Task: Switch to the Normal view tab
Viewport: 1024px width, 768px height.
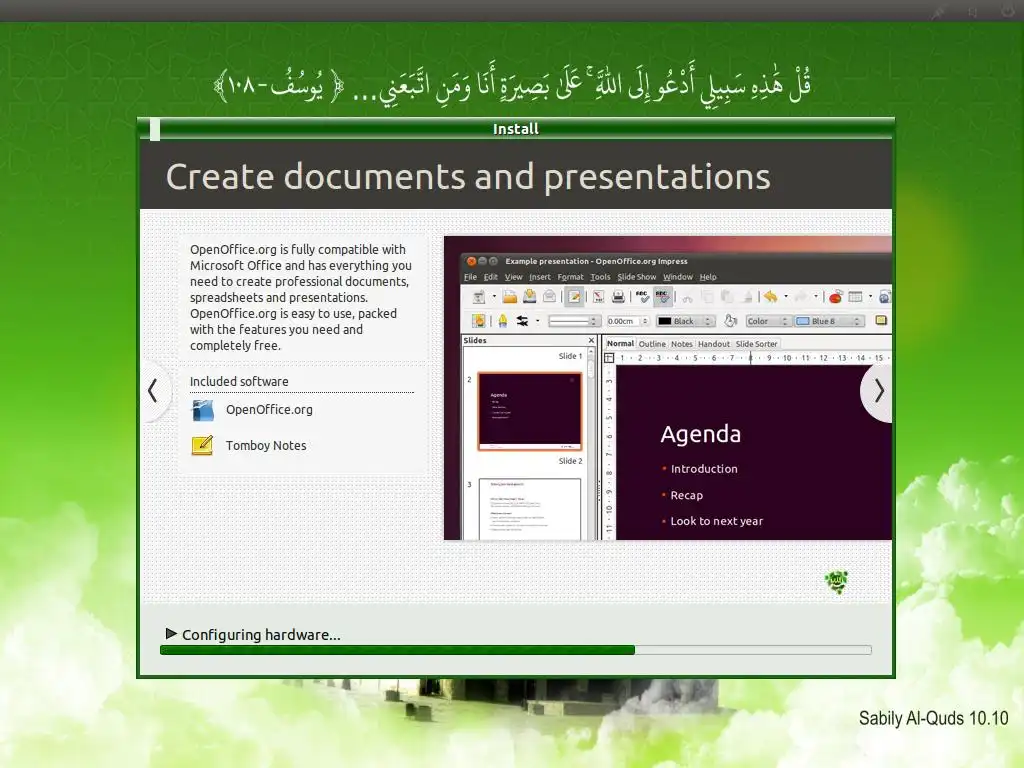Action: click(620, 344)
